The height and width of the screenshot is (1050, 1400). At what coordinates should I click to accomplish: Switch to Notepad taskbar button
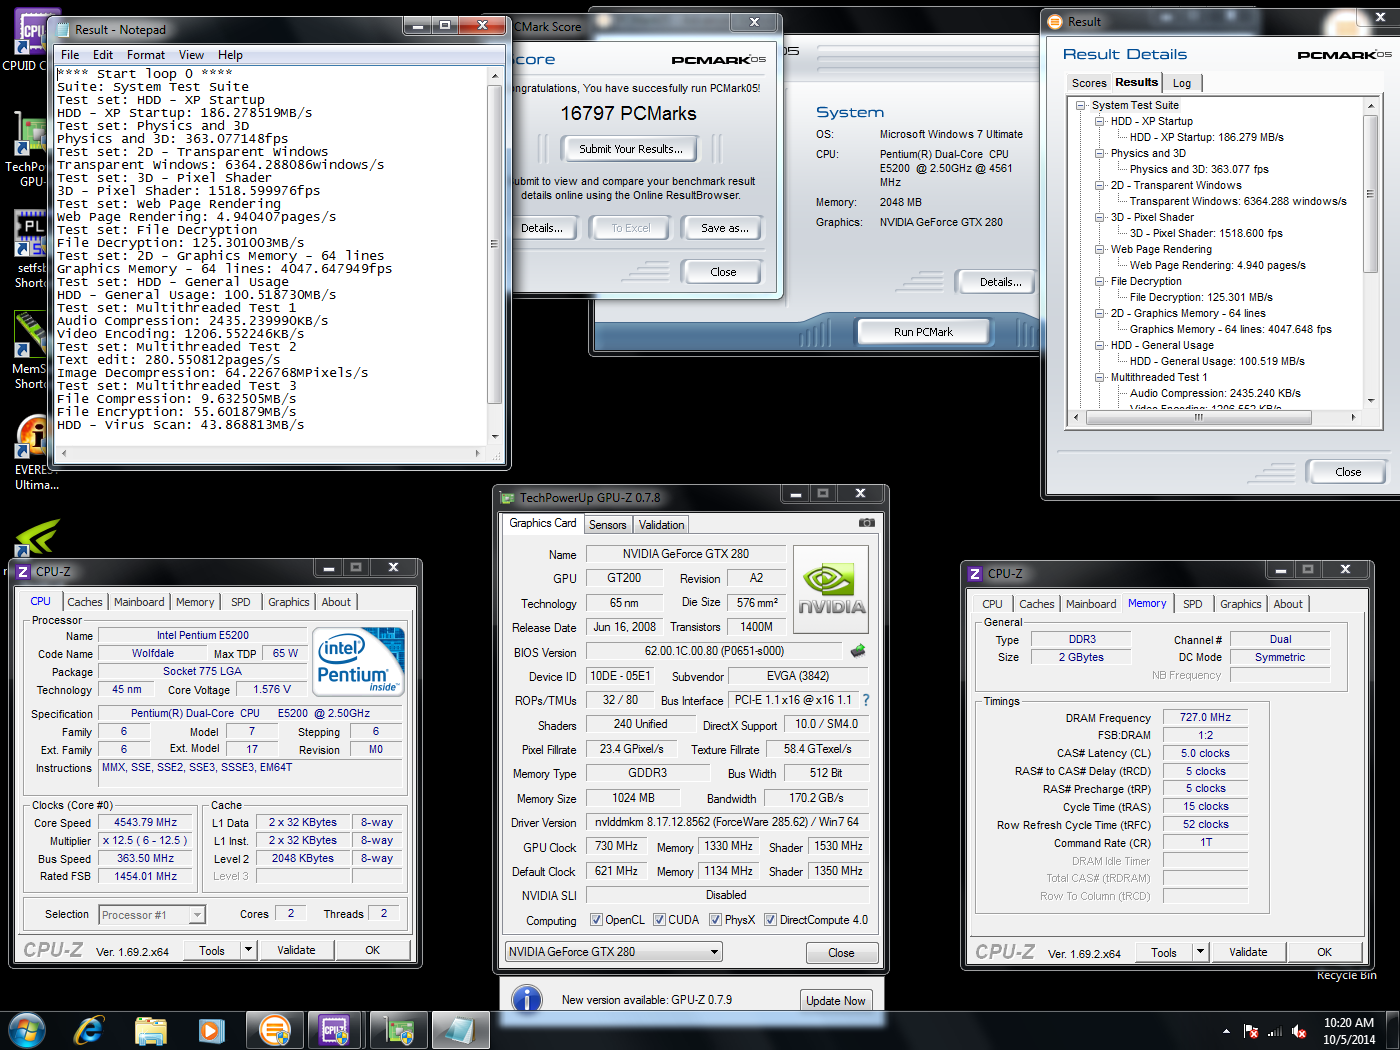[x=460, y=1030]
